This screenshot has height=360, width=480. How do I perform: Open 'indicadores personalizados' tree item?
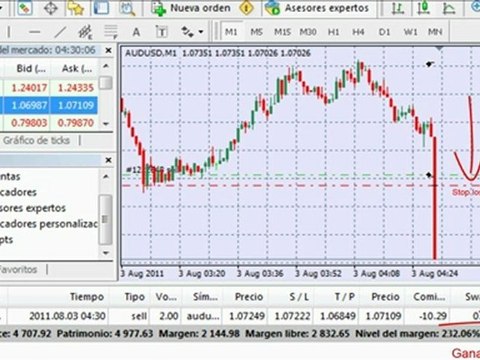[x=49, y=224]
